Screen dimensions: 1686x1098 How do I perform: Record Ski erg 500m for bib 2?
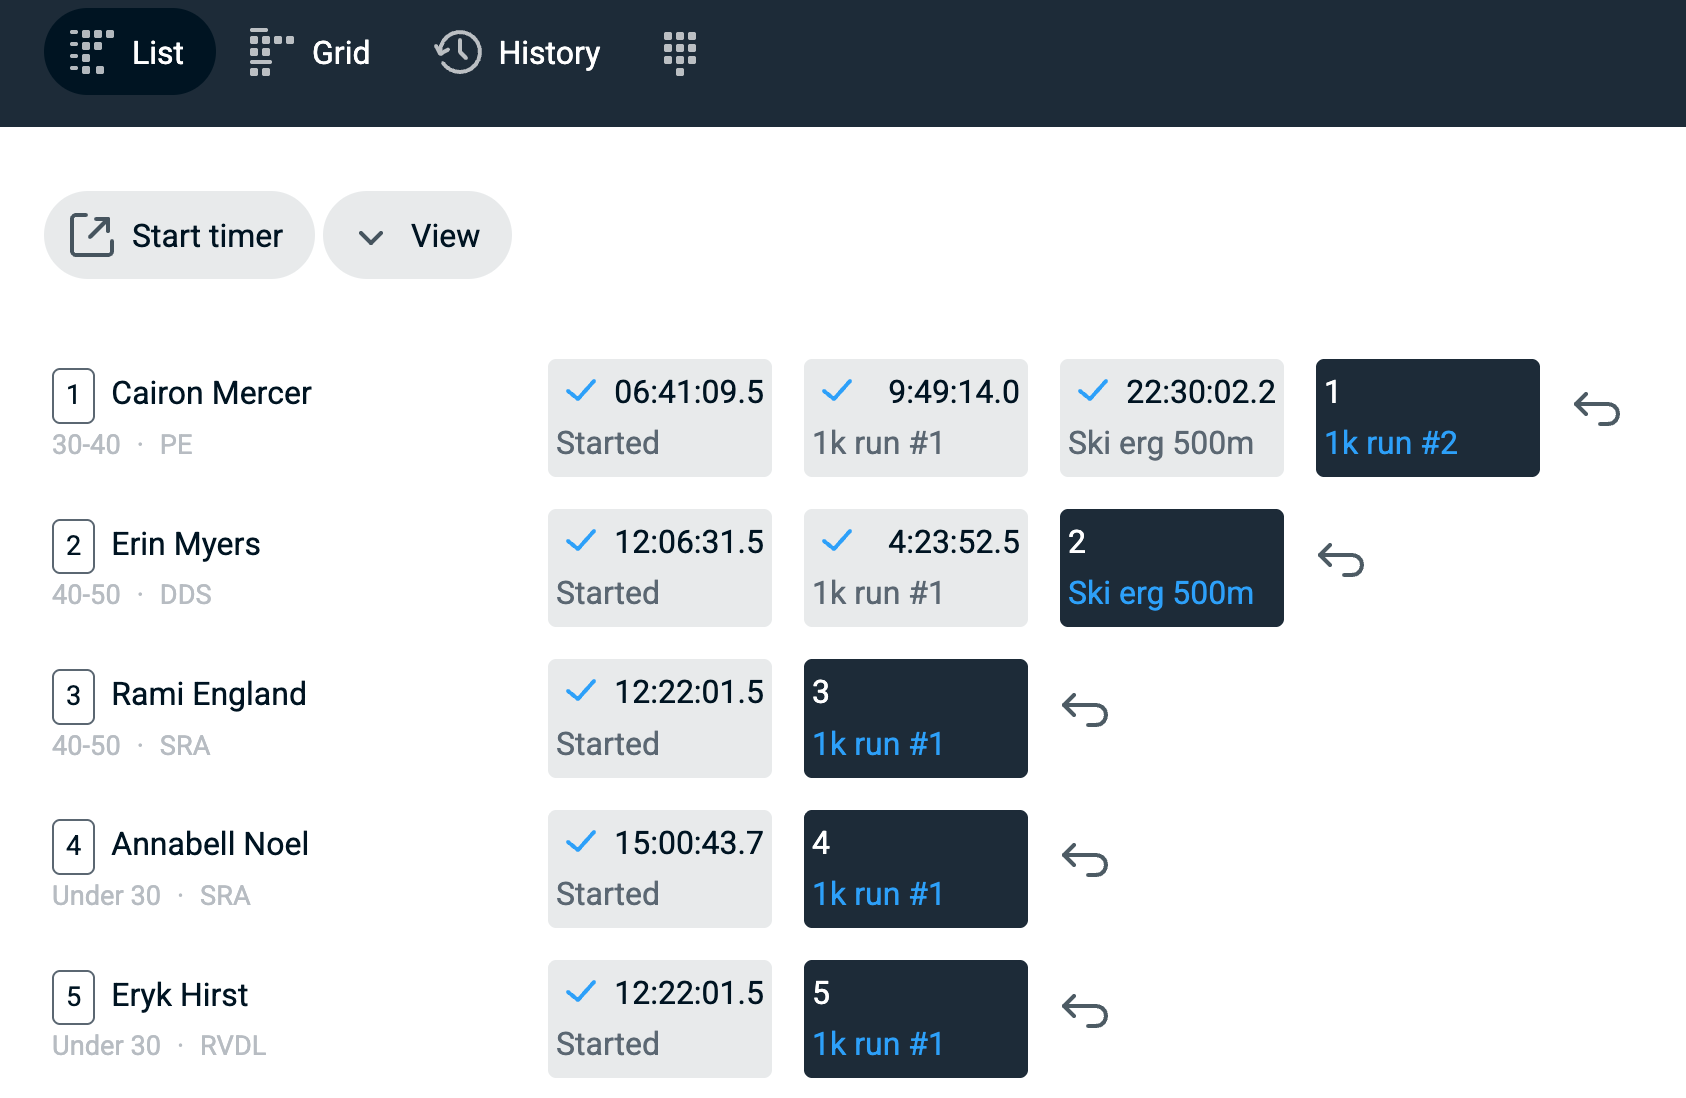1171,568
